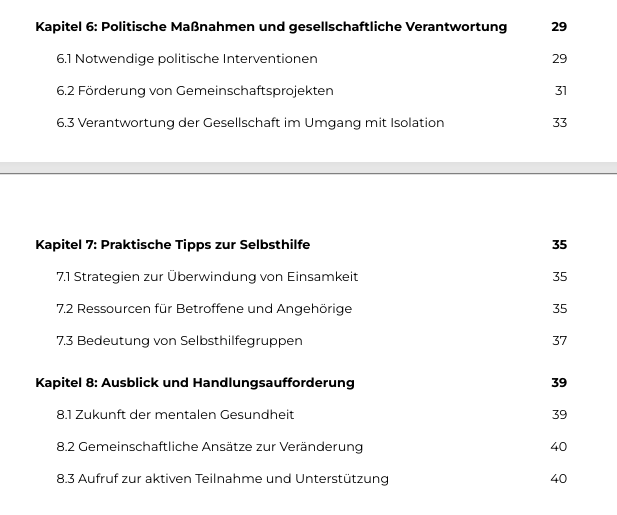Open 7.1 Strategien zur Überwindung von Einsamkeit
The image size is (617, 515).
(x=207, y=277)
